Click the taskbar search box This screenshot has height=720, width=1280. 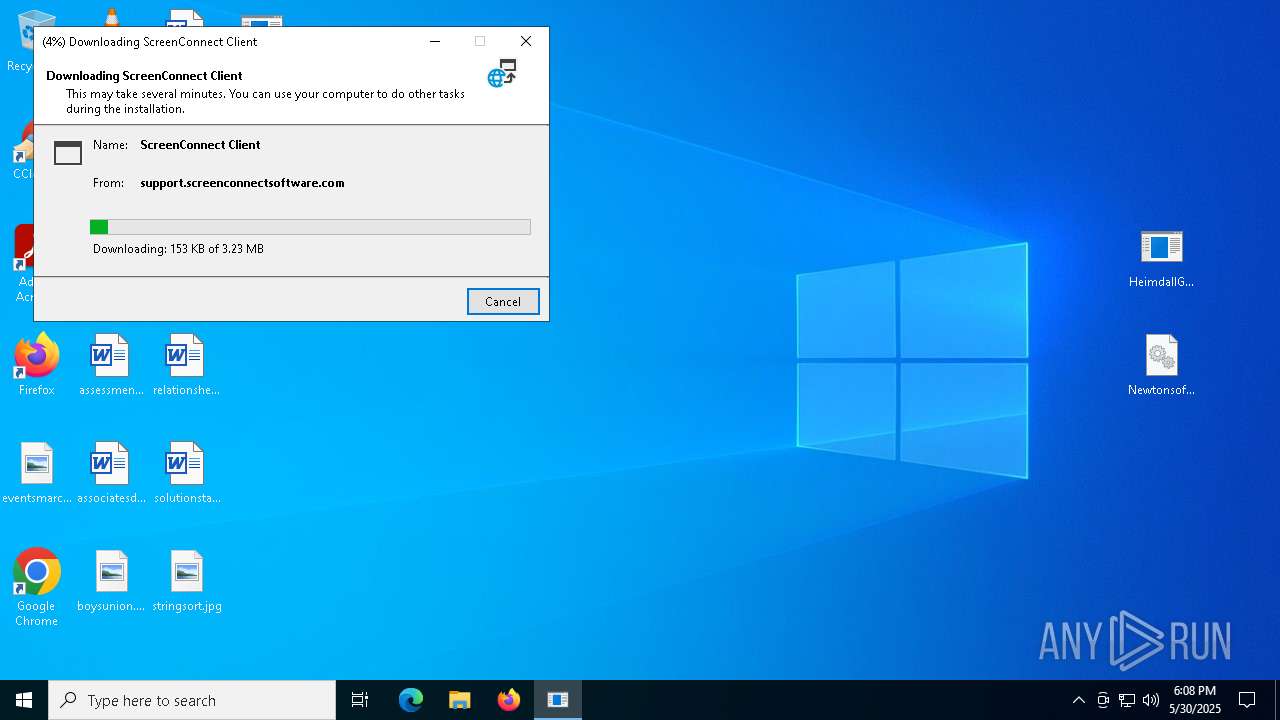tap(192, 700)
